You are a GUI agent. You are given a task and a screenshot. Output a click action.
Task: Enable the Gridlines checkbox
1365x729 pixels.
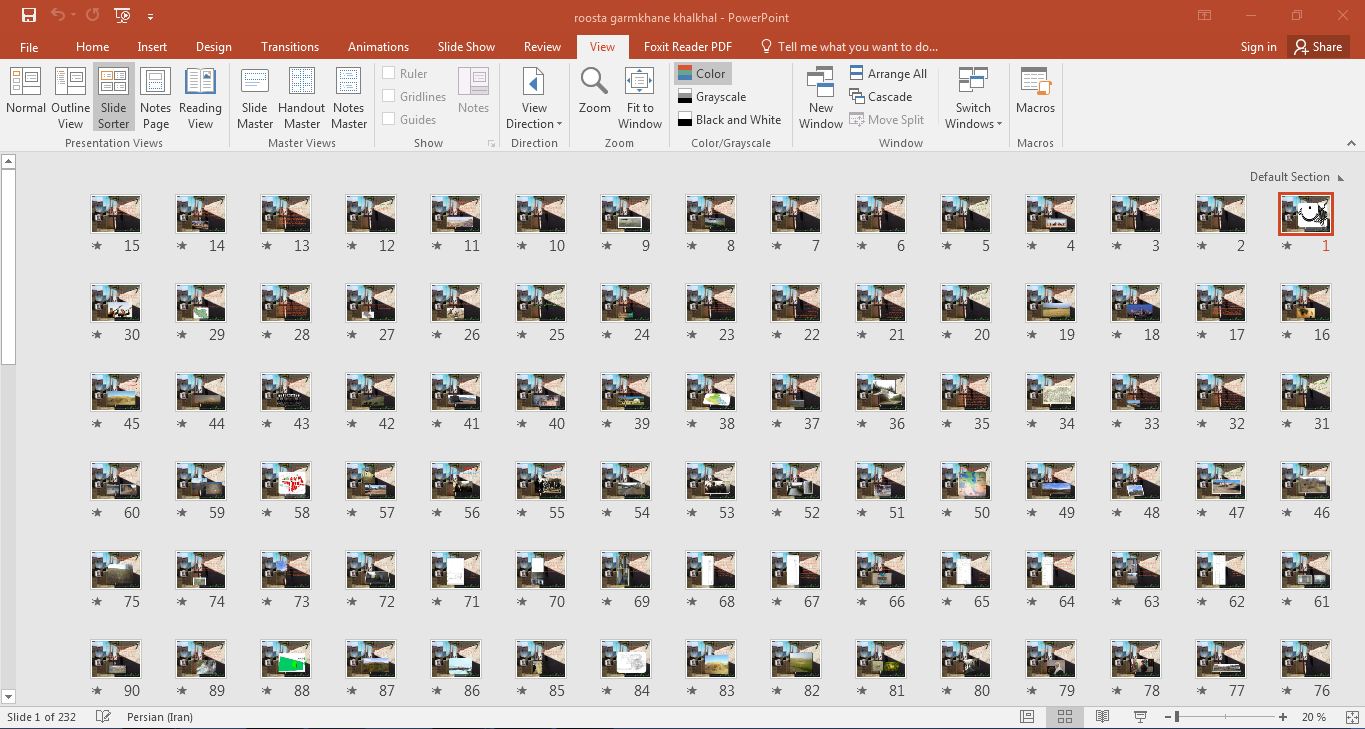click(x=389, y=96)
